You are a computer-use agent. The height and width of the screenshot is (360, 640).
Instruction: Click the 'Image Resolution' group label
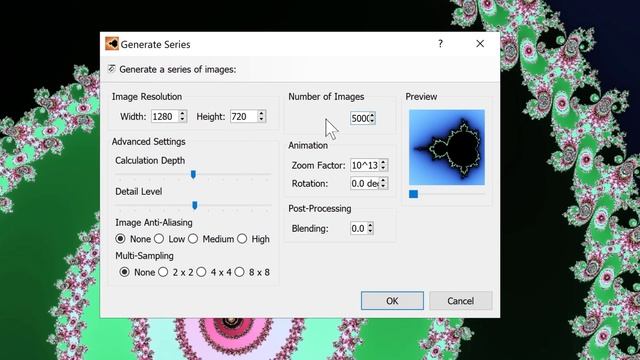147,97
